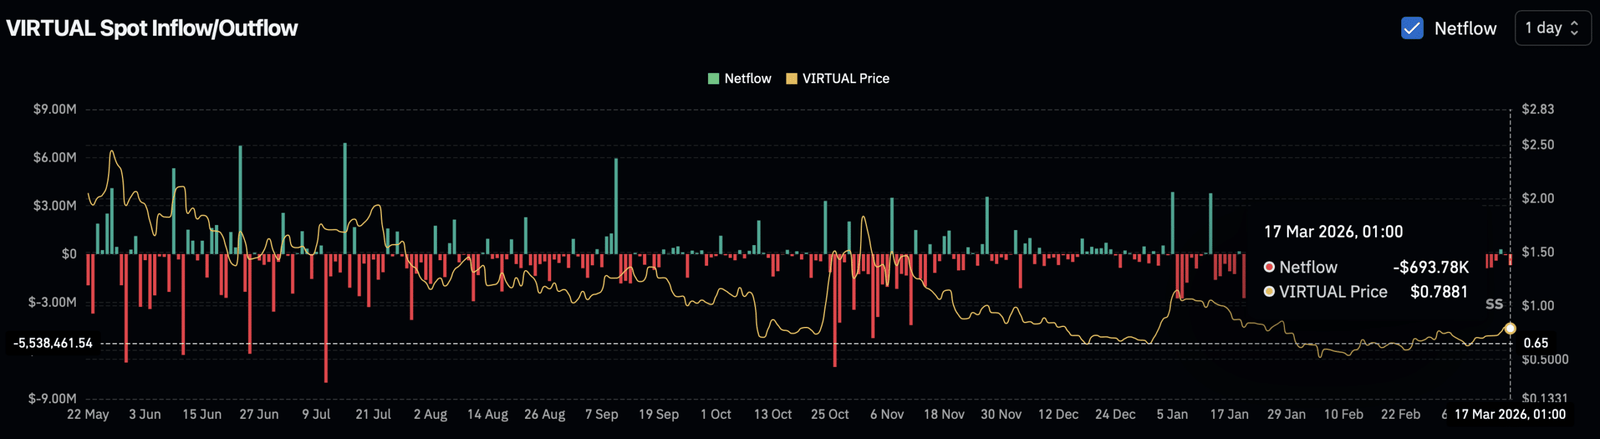Click the VIRTUAL Spot Inflow/Outflow title

[152, 28]
